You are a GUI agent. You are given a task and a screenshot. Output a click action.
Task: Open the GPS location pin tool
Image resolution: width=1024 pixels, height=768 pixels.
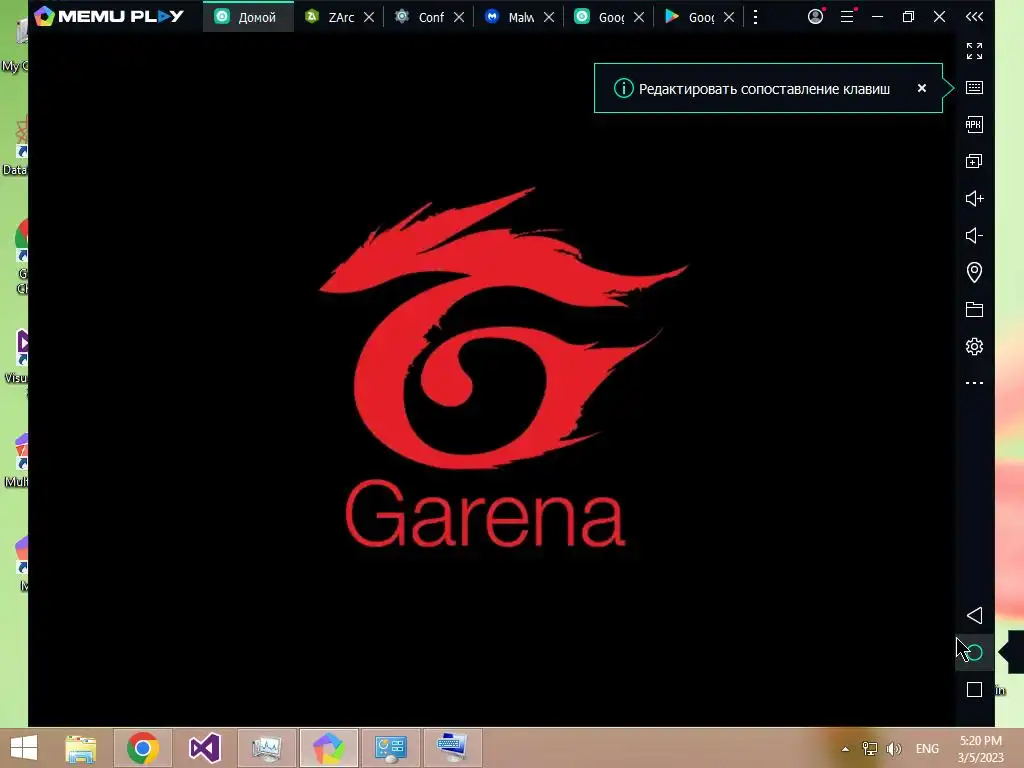coord(974,272)
